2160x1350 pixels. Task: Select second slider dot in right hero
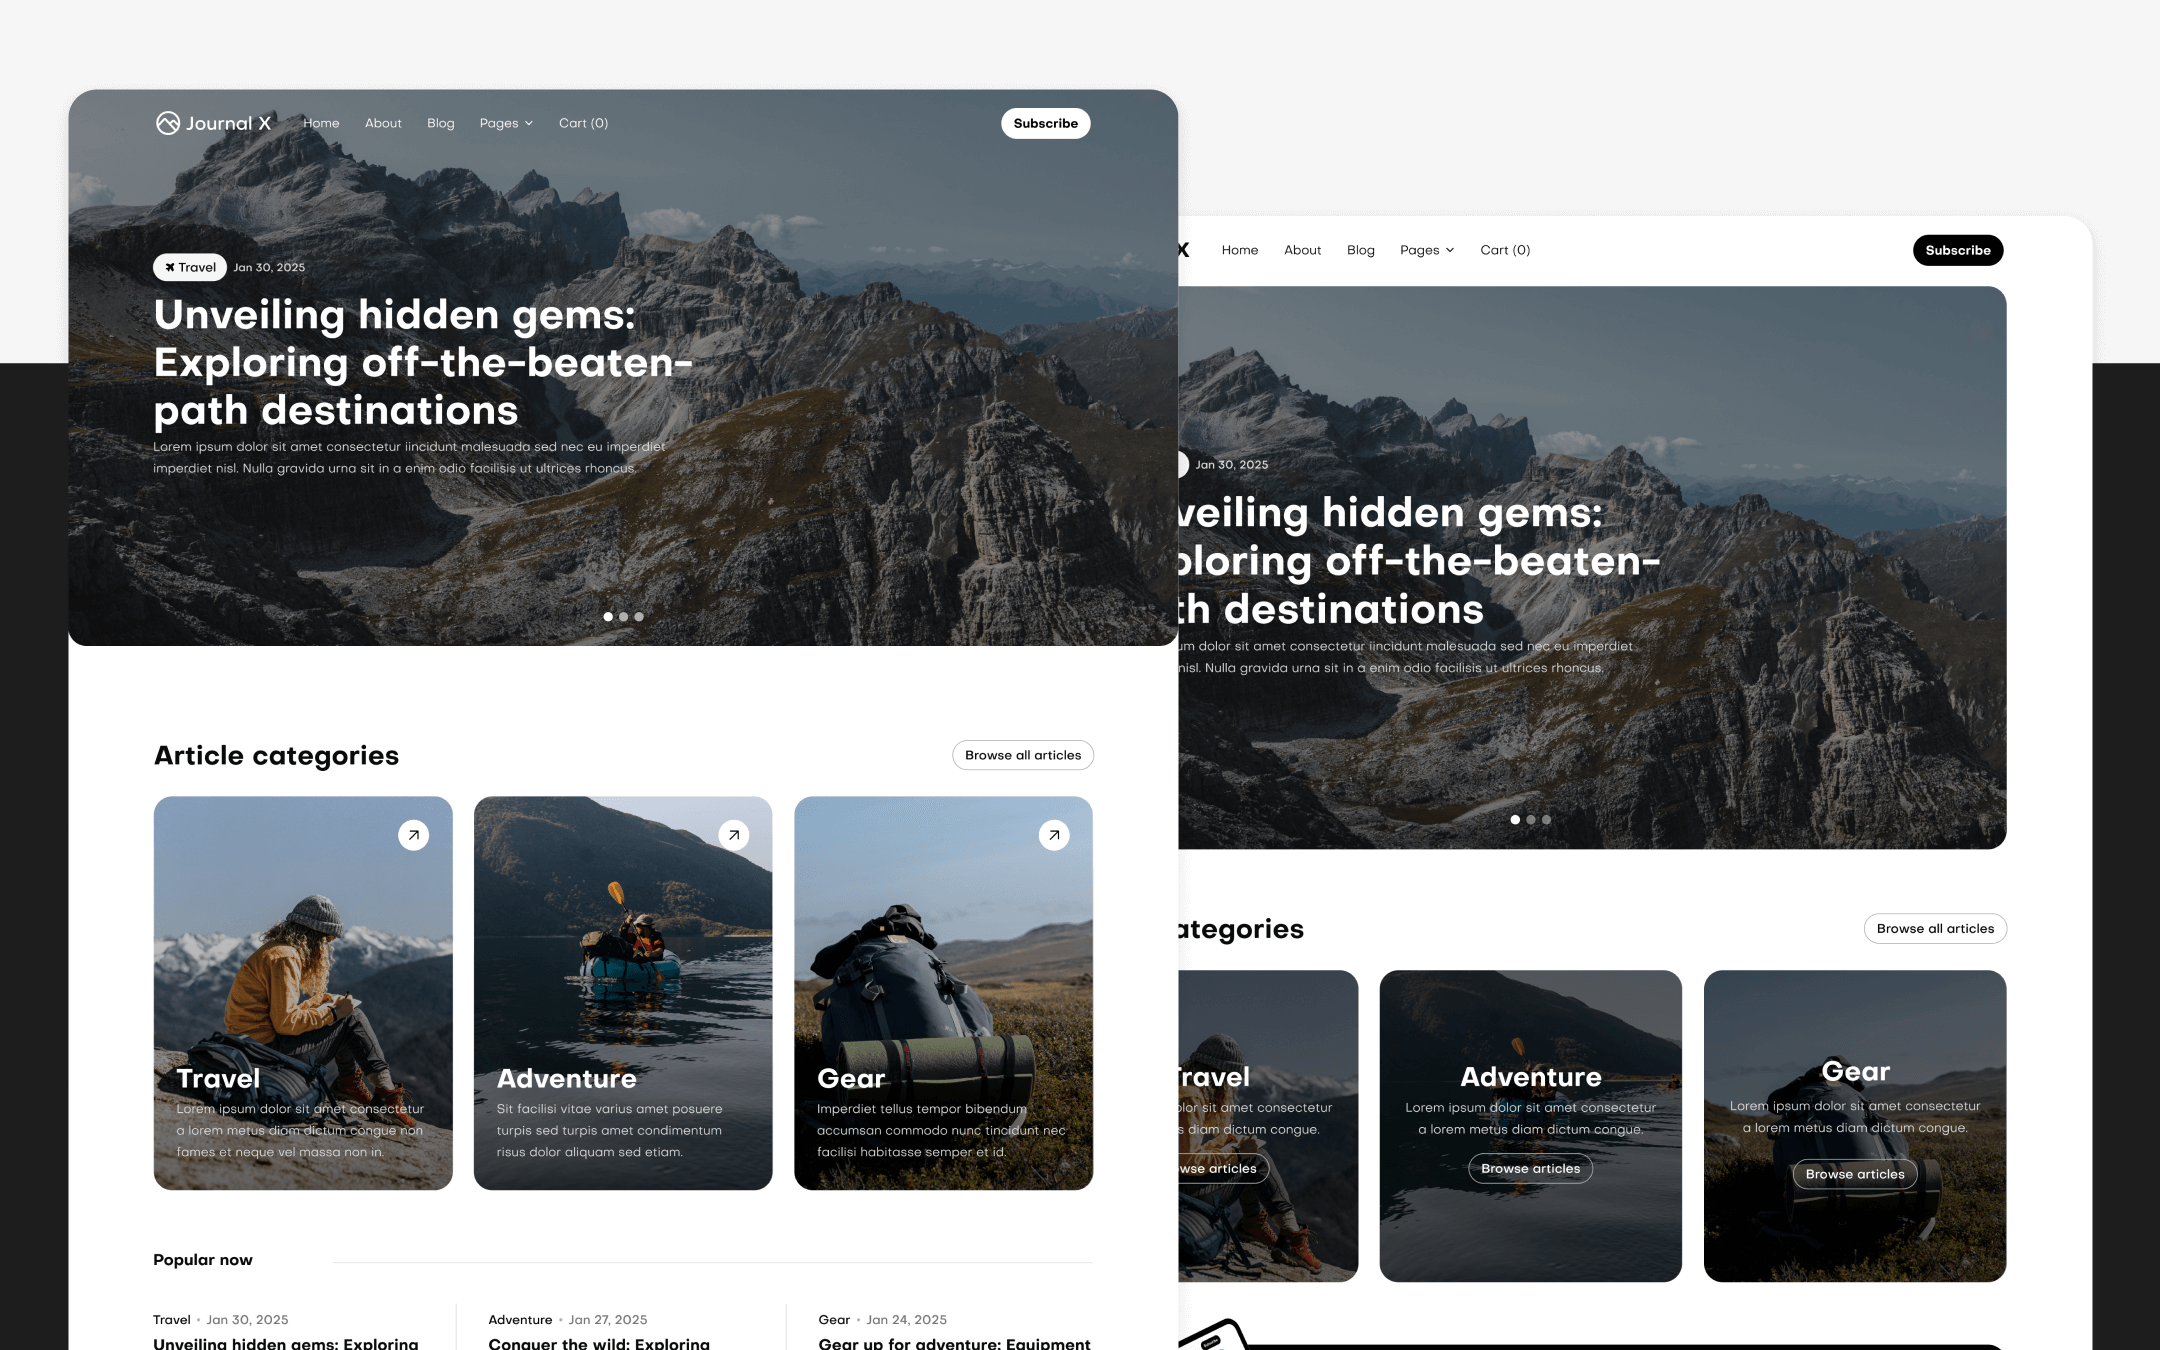[x=1531, y=820]
